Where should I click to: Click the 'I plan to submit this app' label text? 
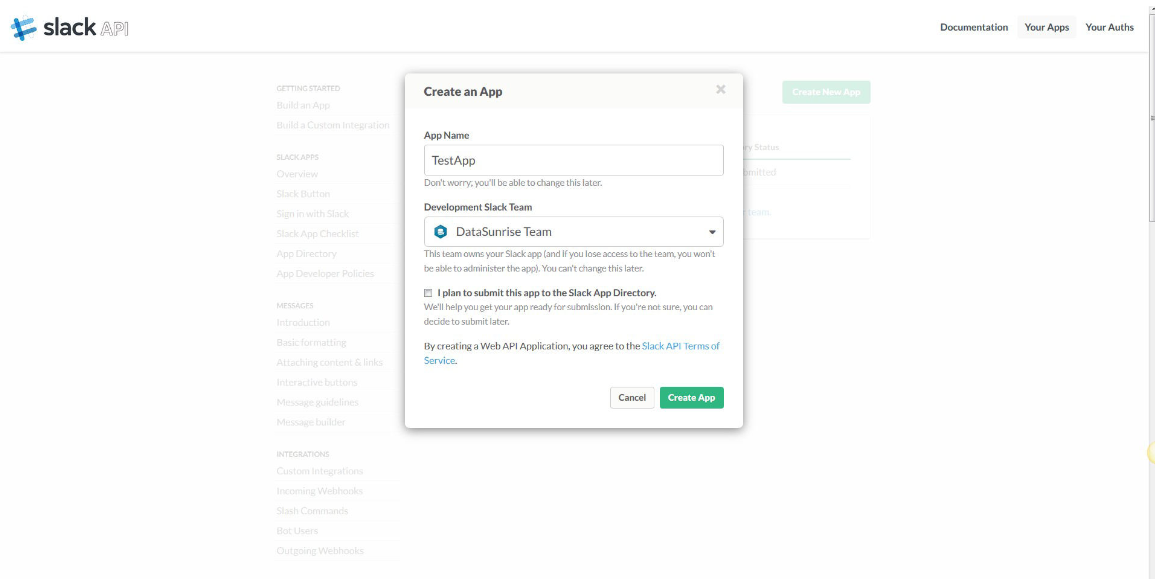click(x=547, y=292)
